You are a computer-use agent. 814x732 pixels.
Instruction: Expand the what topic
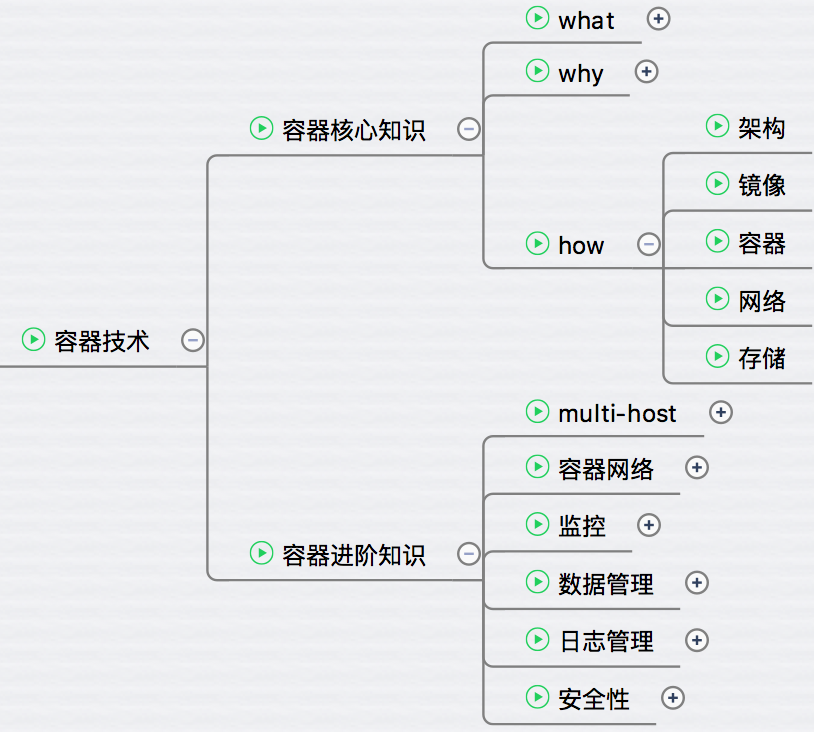point(658,19)
